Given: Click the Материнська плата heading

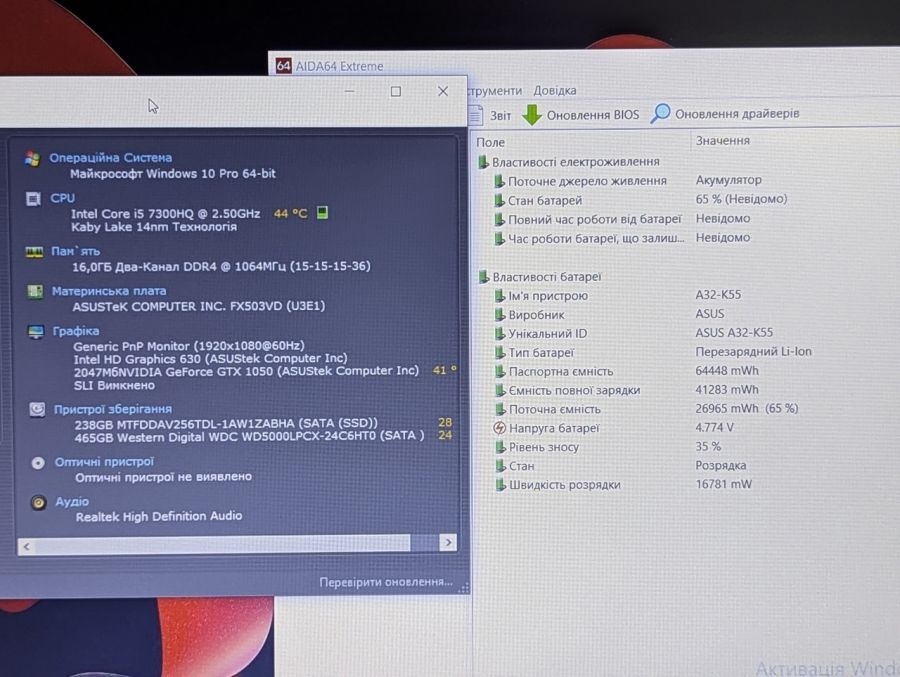Looking at the screenshot, I should (109, 291).
